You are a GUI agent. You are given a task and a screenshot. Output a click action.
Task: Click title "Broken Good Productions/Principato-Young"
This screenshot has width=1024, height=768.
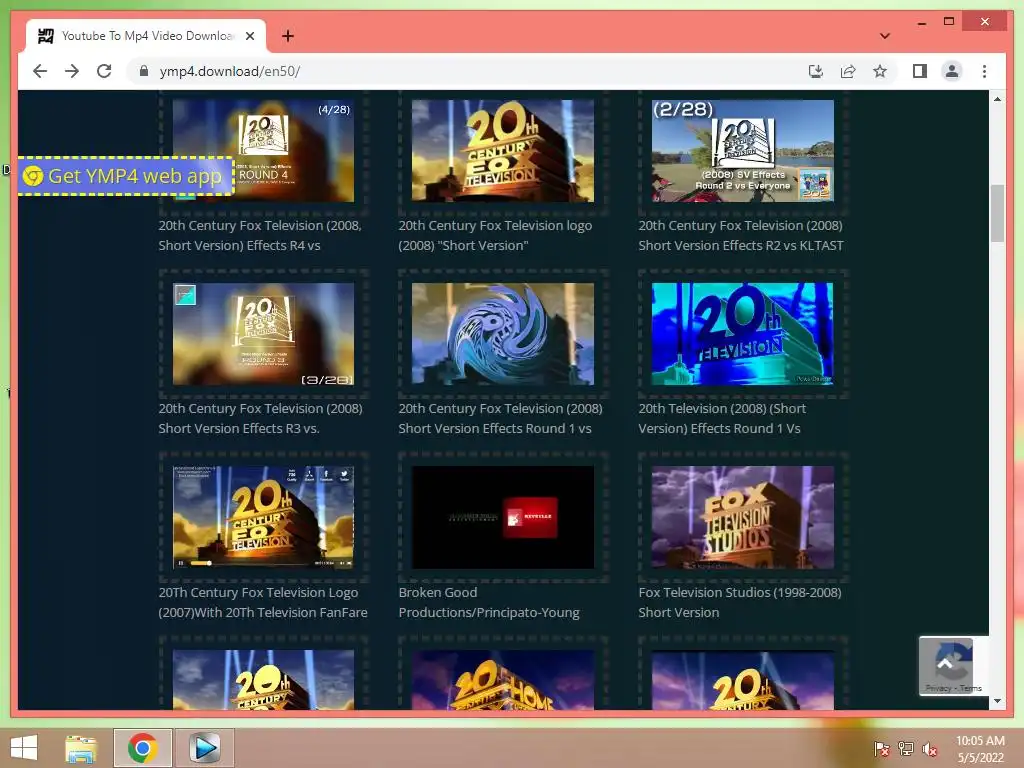click(x=489, y=602)
